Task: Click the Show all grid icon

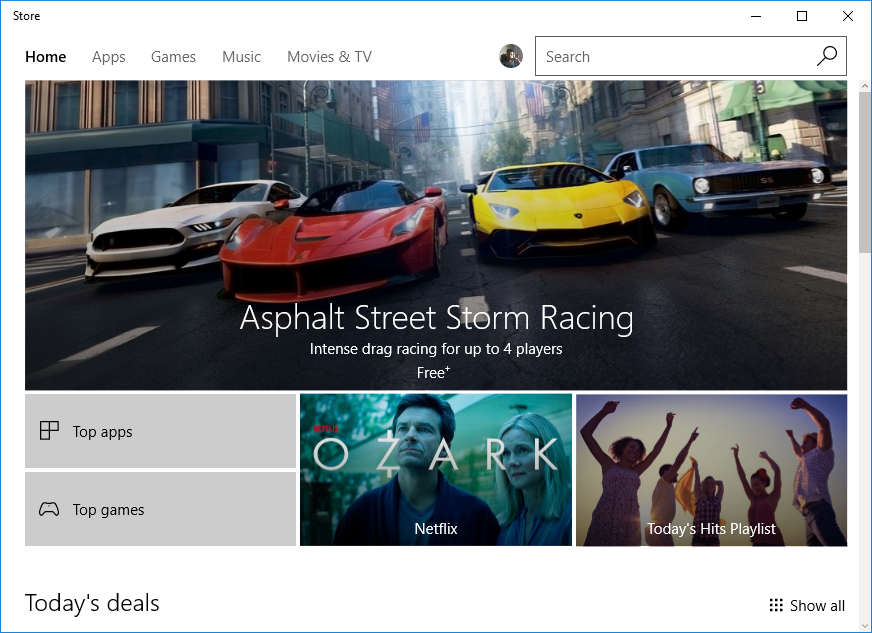Action: (x=776, y=605)
